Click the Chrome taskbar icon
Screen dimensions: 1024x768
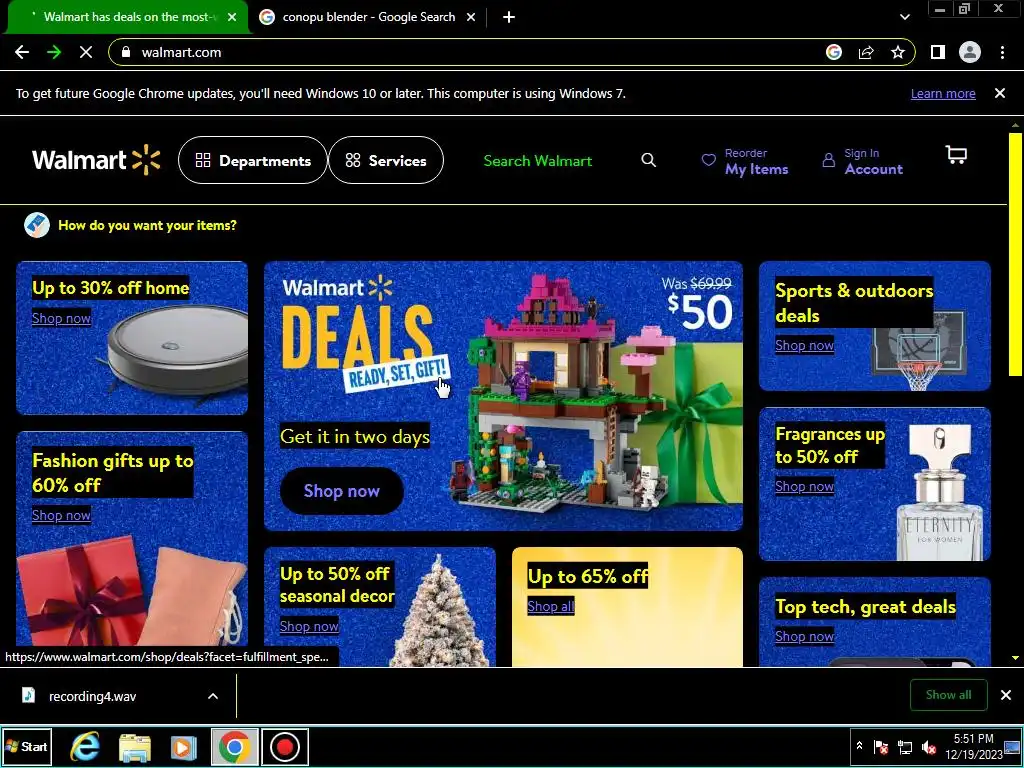(x=234, y=746)
